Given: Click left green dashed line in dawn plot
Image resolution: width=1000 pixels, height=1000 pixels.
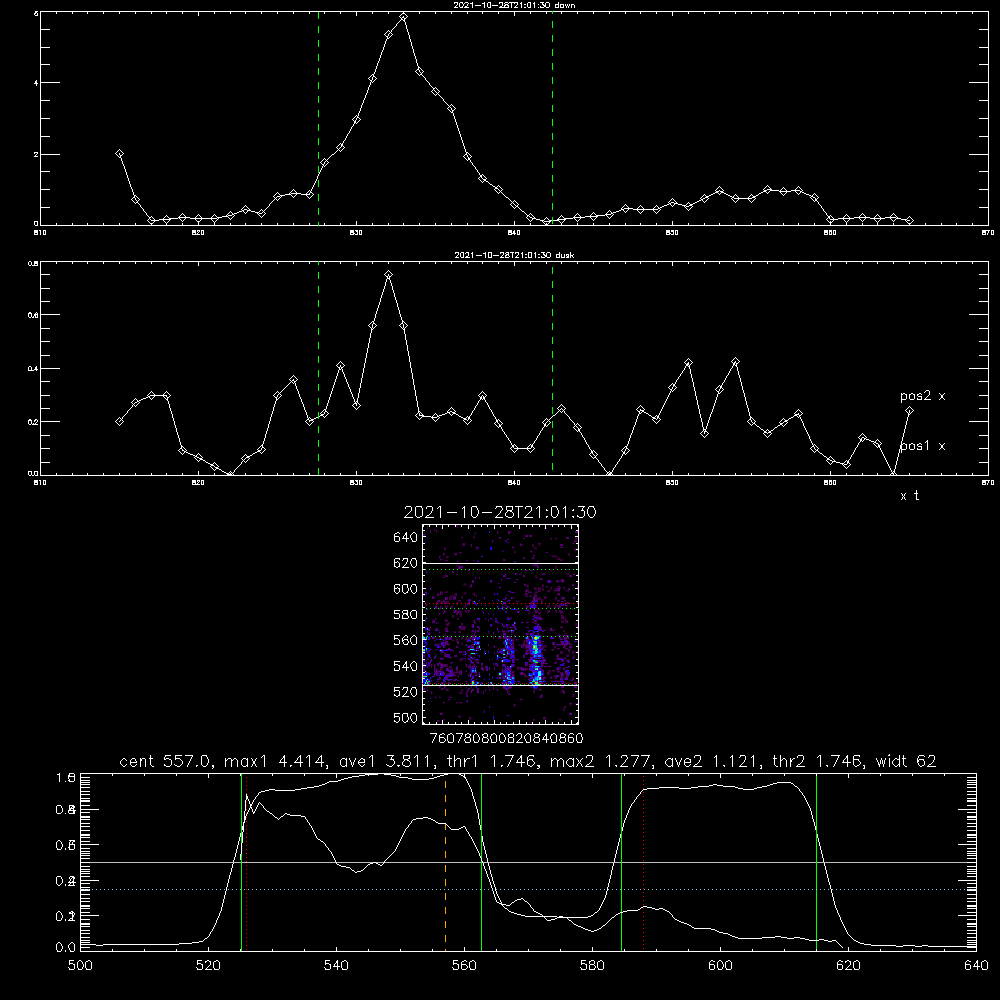Looking at the screenshot, I should 318,119.
